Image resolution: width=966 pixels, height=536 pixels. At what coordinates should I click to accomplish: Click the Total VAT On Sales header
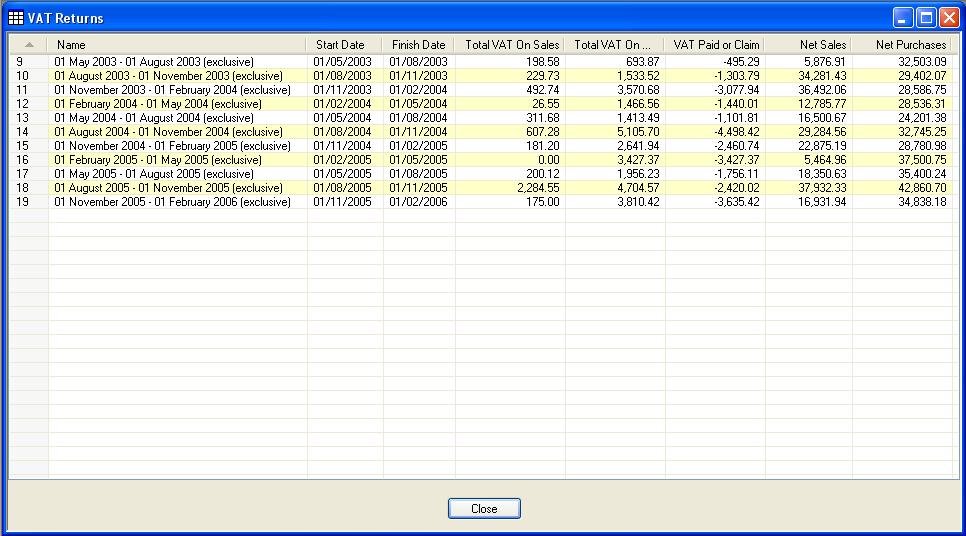(512, 45)
